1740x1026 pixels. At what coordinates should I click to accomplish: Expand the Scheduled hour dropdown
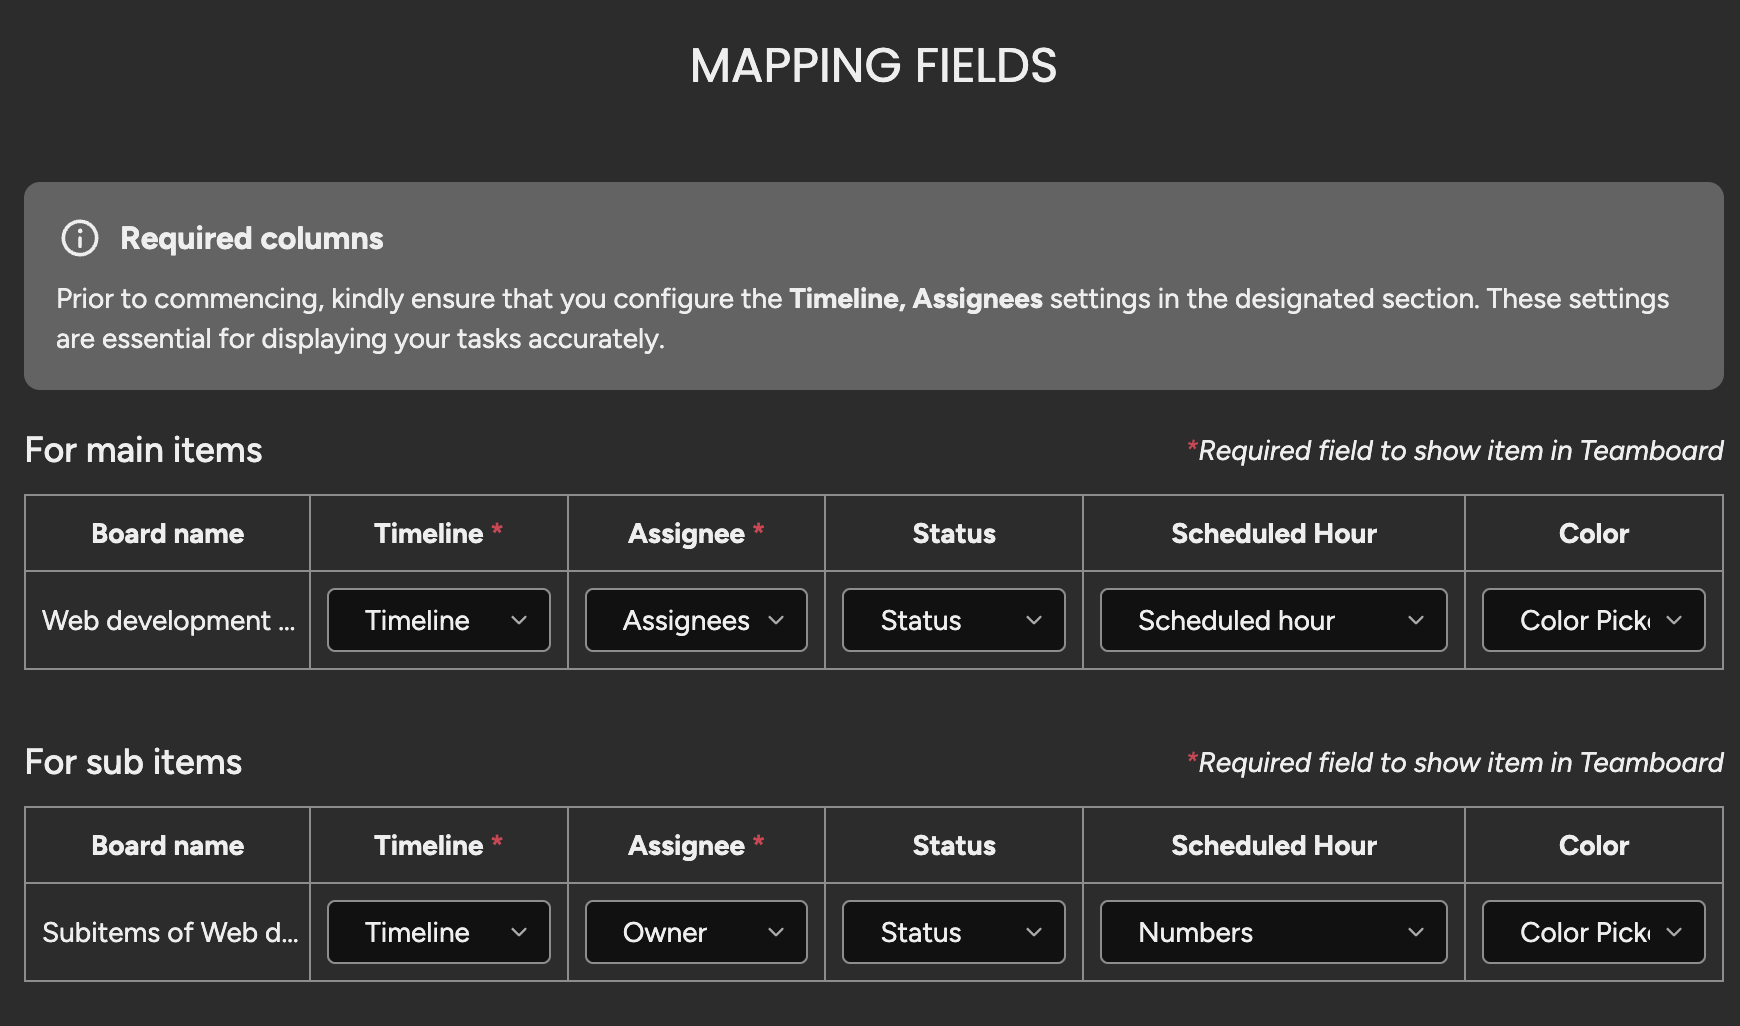coord(1274,620)
